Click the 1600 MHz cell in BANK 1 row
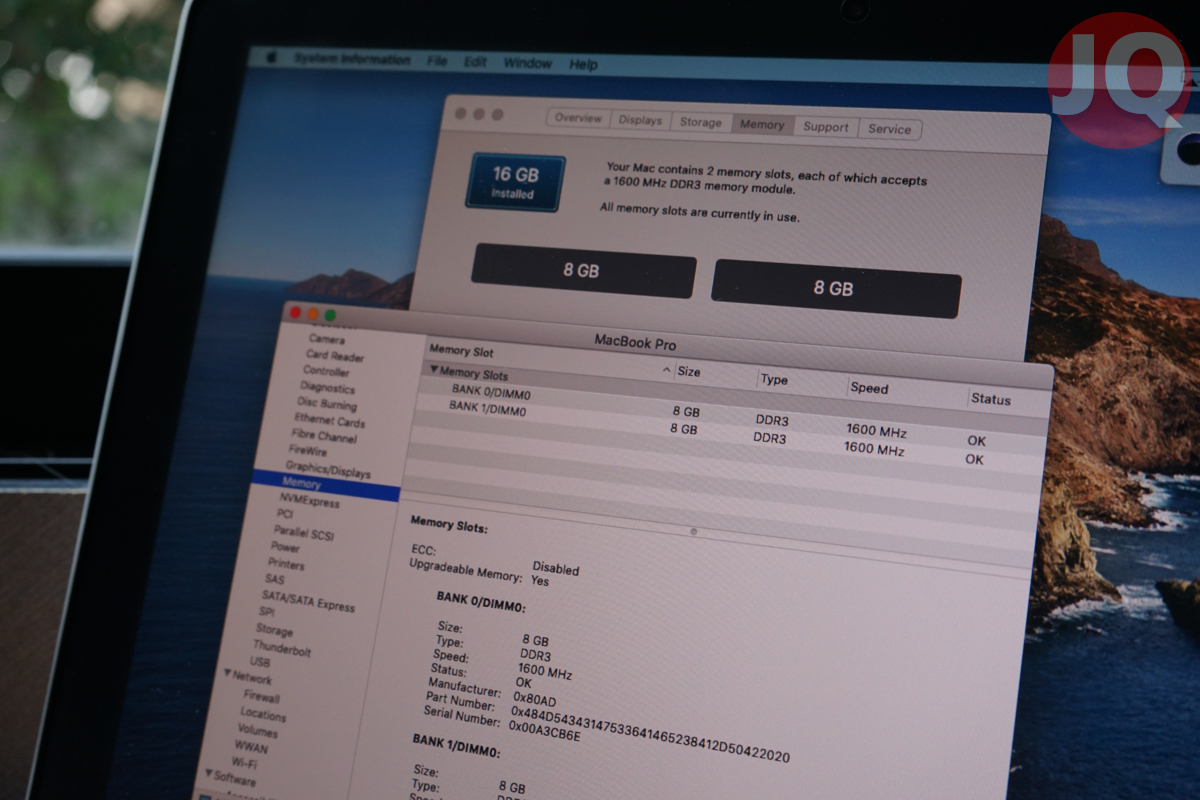The image size is (1200, 800). (874, 449)
